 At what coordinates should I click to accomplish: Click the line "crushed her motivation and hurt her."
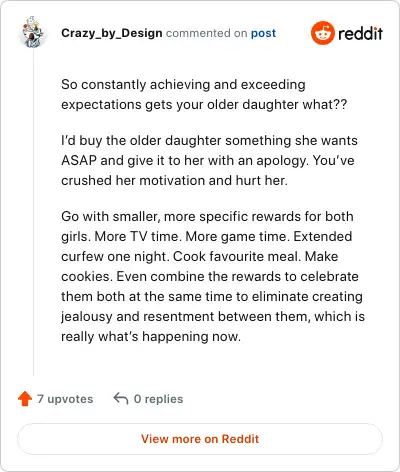click(174, 181)
